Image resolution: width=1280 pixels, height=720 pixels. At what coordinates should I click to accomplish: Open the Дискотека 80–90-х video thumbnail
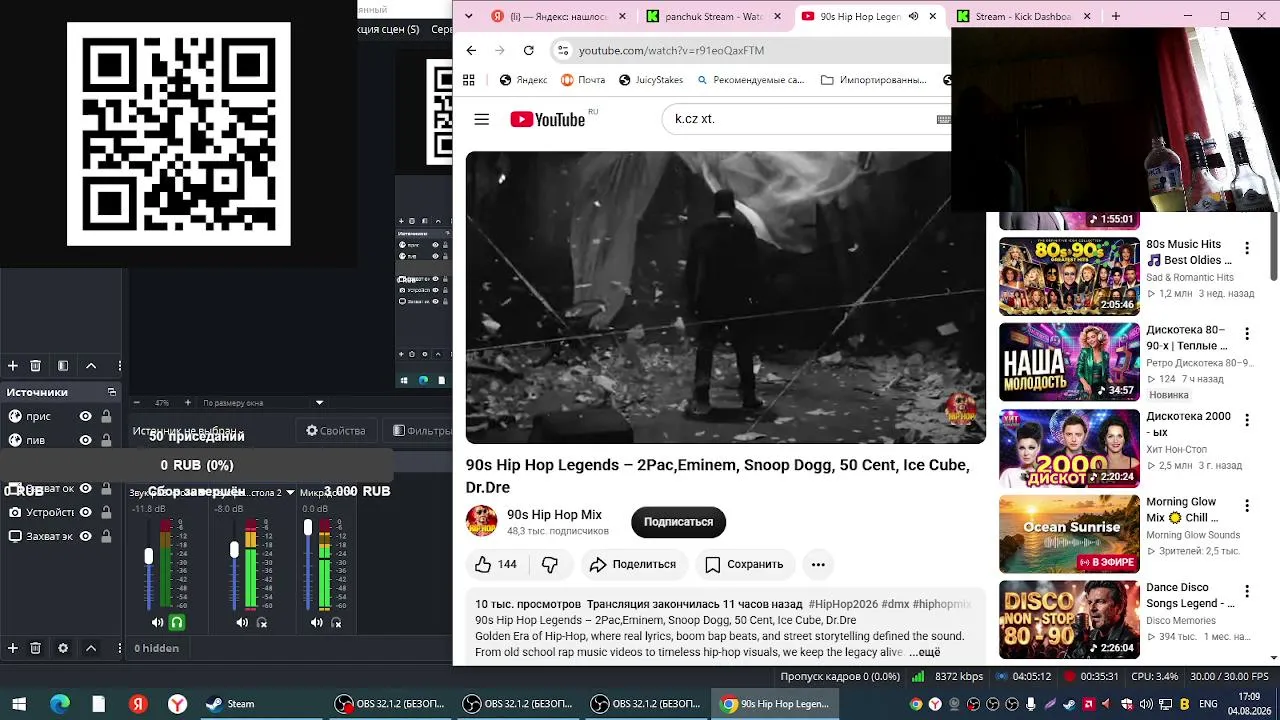point(1069,362)
